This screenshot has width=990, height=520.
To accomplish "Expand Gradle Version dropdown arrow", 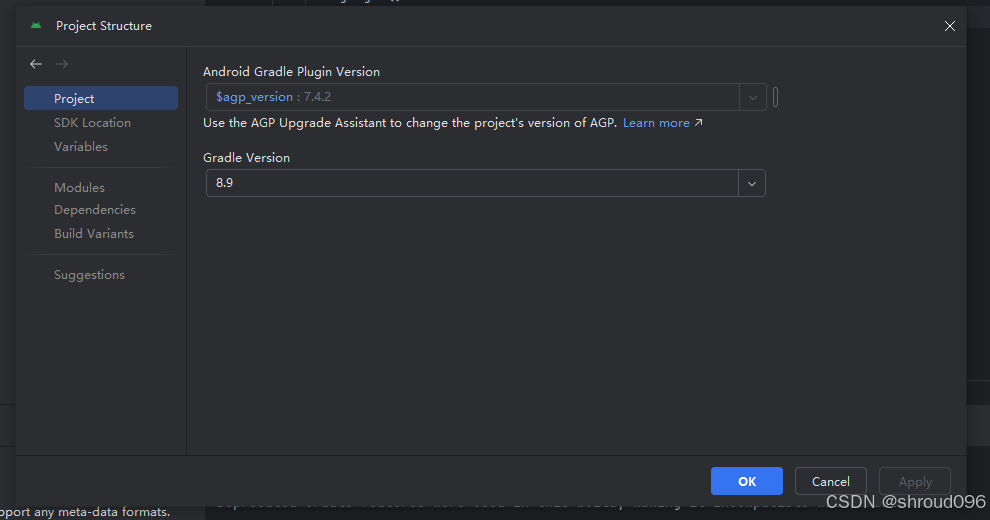I will click(752, 184).
